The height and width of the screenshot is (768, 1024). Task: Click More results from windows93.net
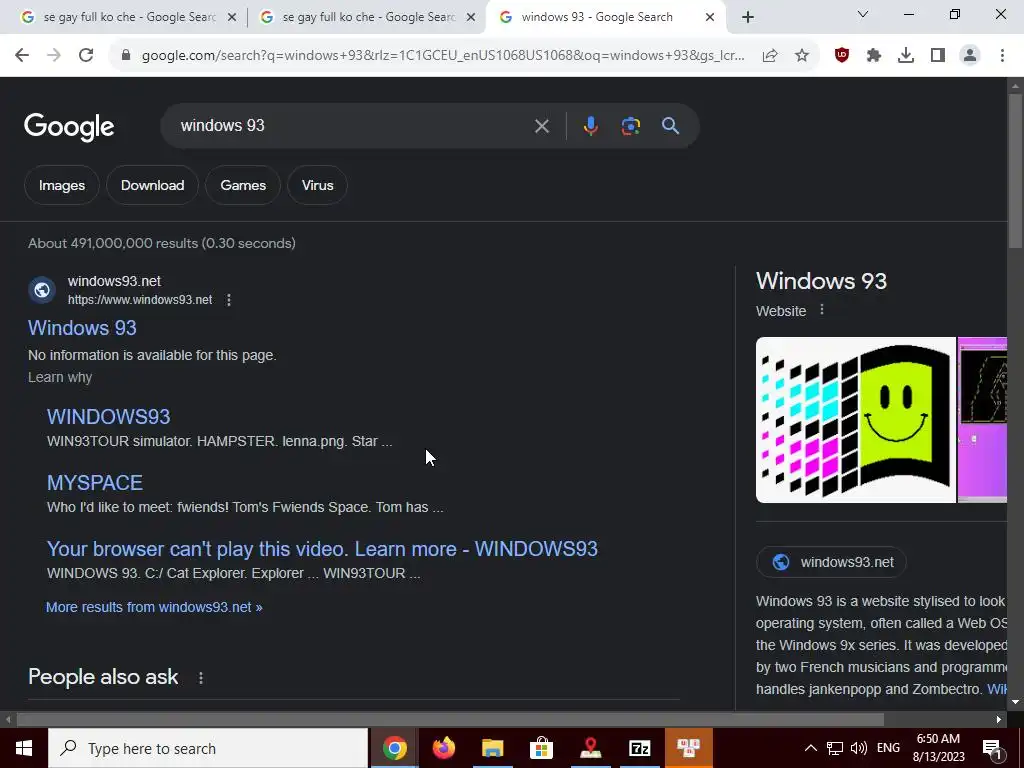(154, 607)
